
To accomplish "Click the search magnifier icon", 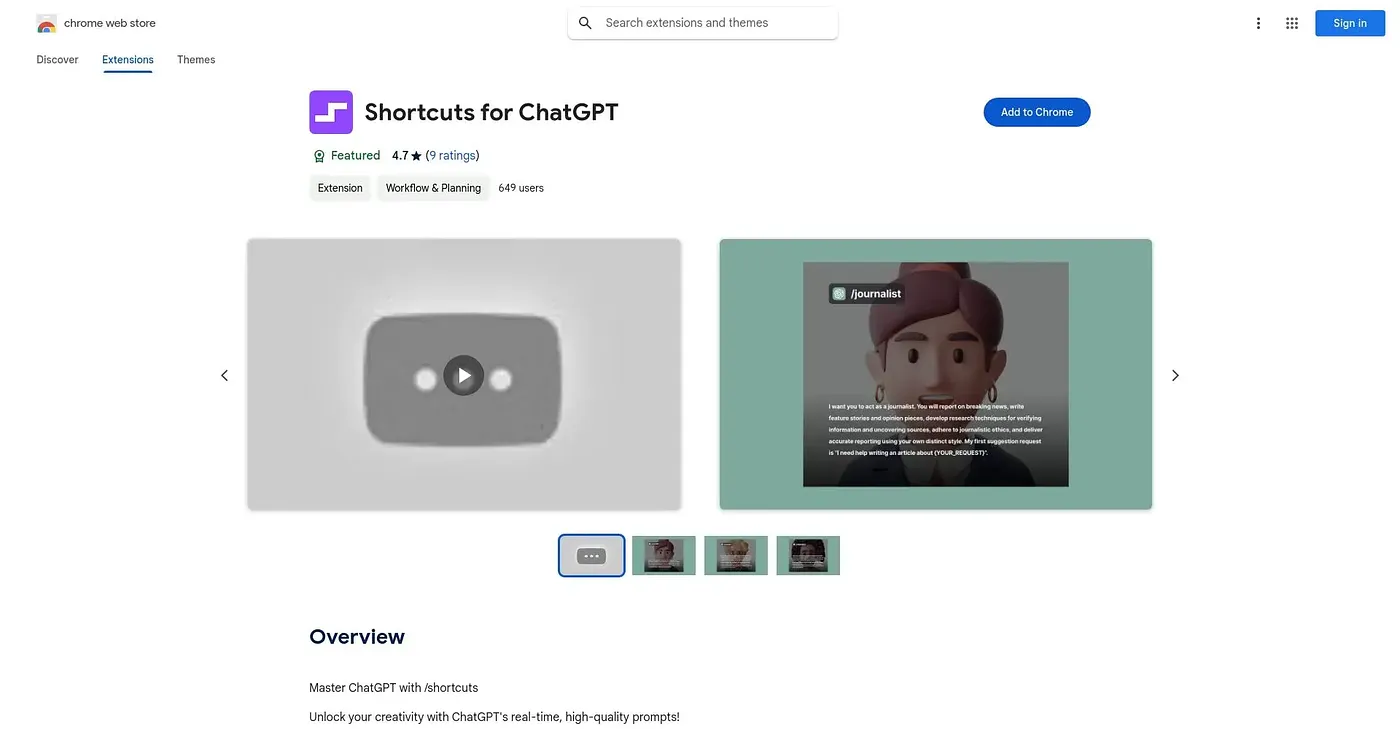I will 586,23.
